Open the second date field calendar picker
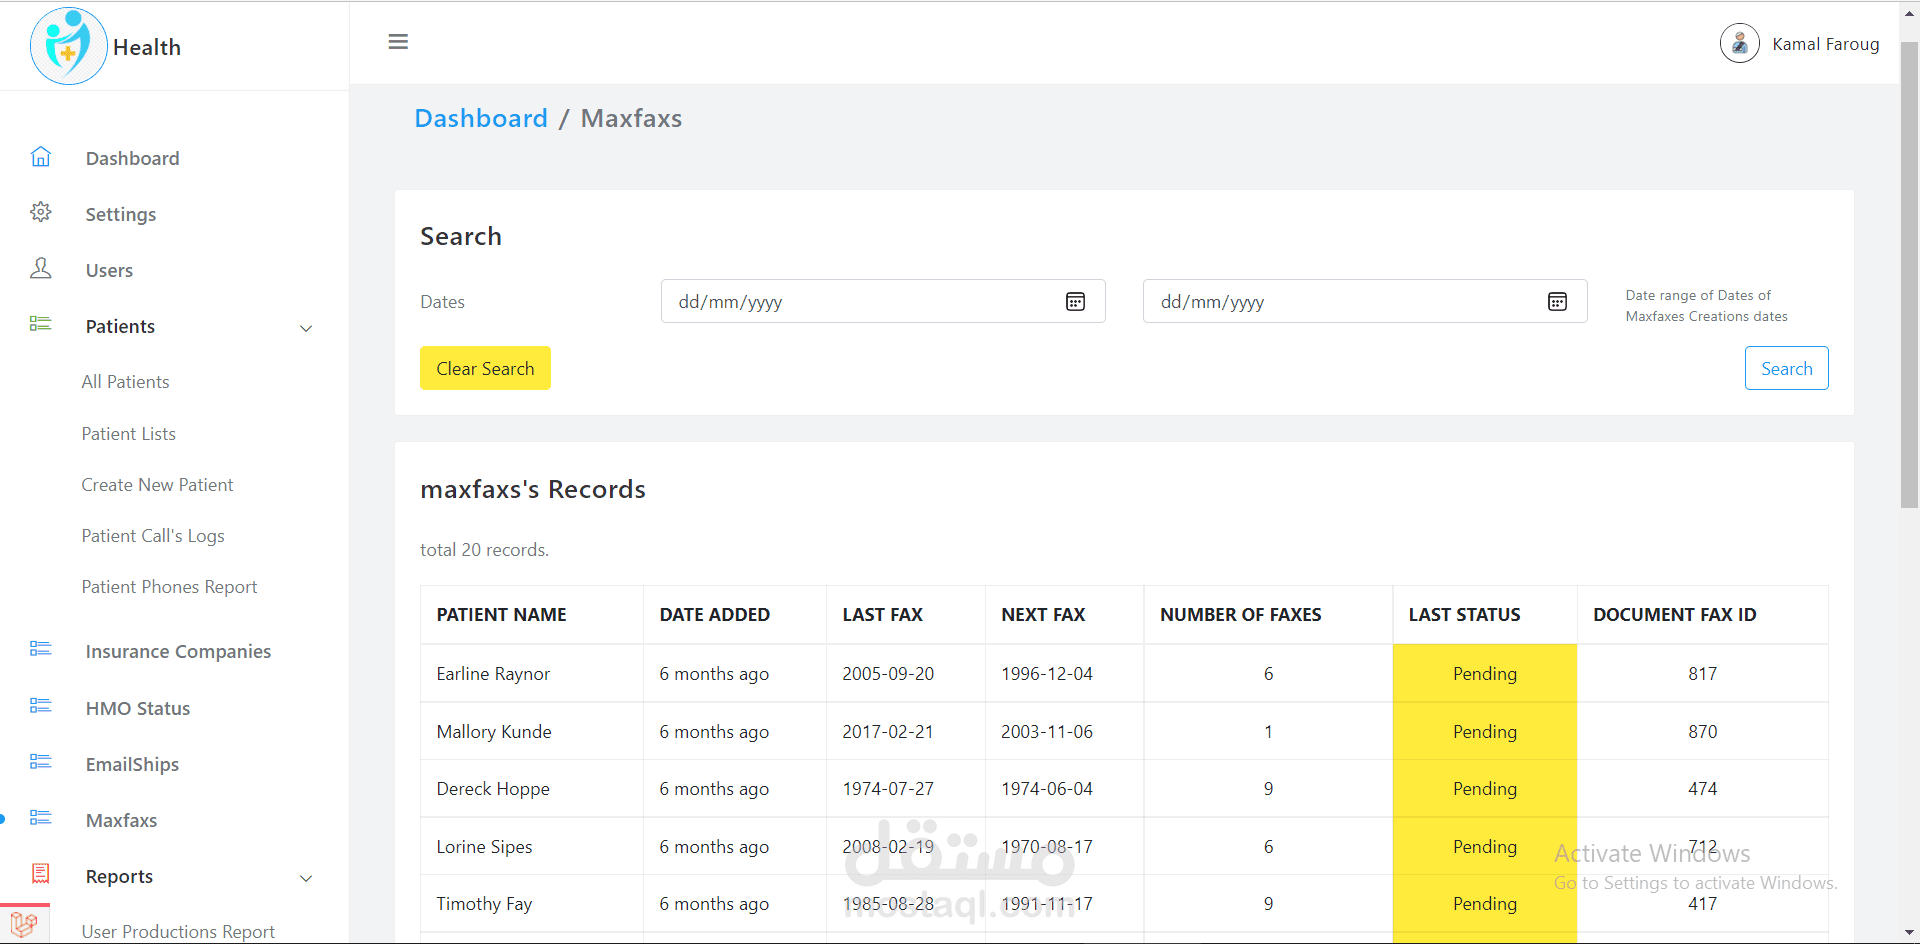1920x944 pixels. 1557,302
